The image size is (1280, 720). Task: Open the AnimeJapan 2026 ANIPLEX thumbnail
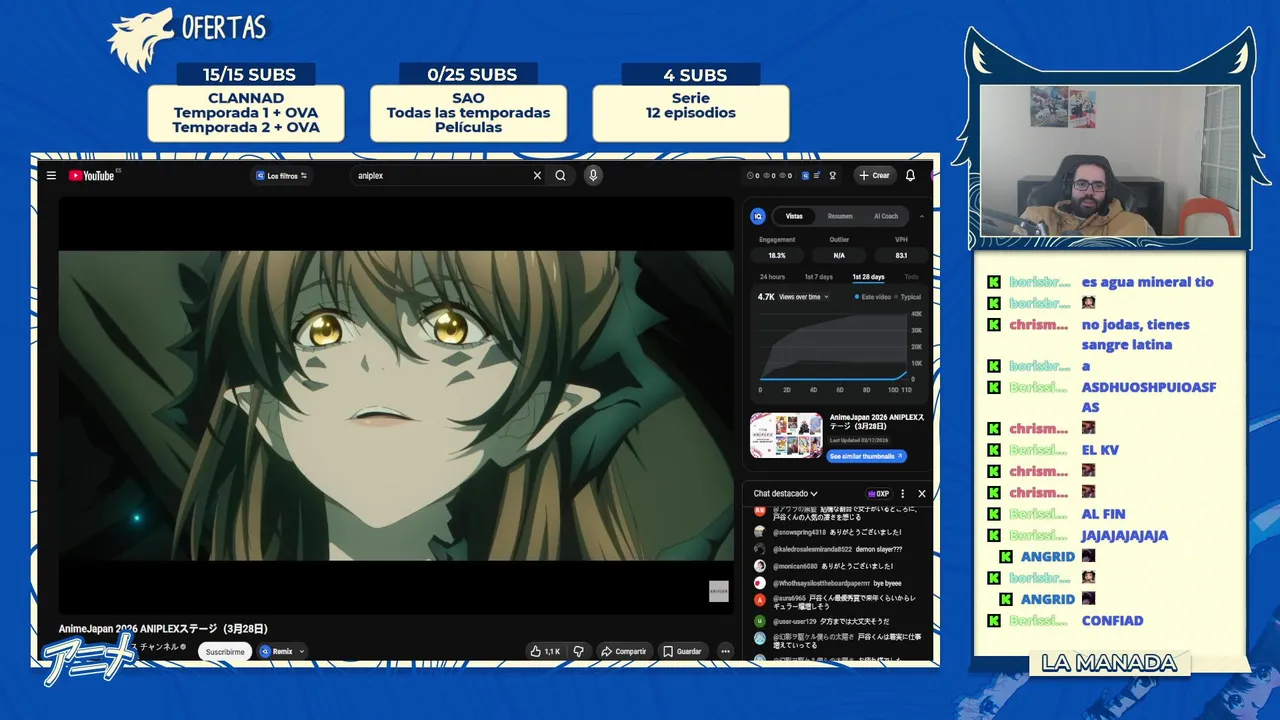[x=786, y=435]
